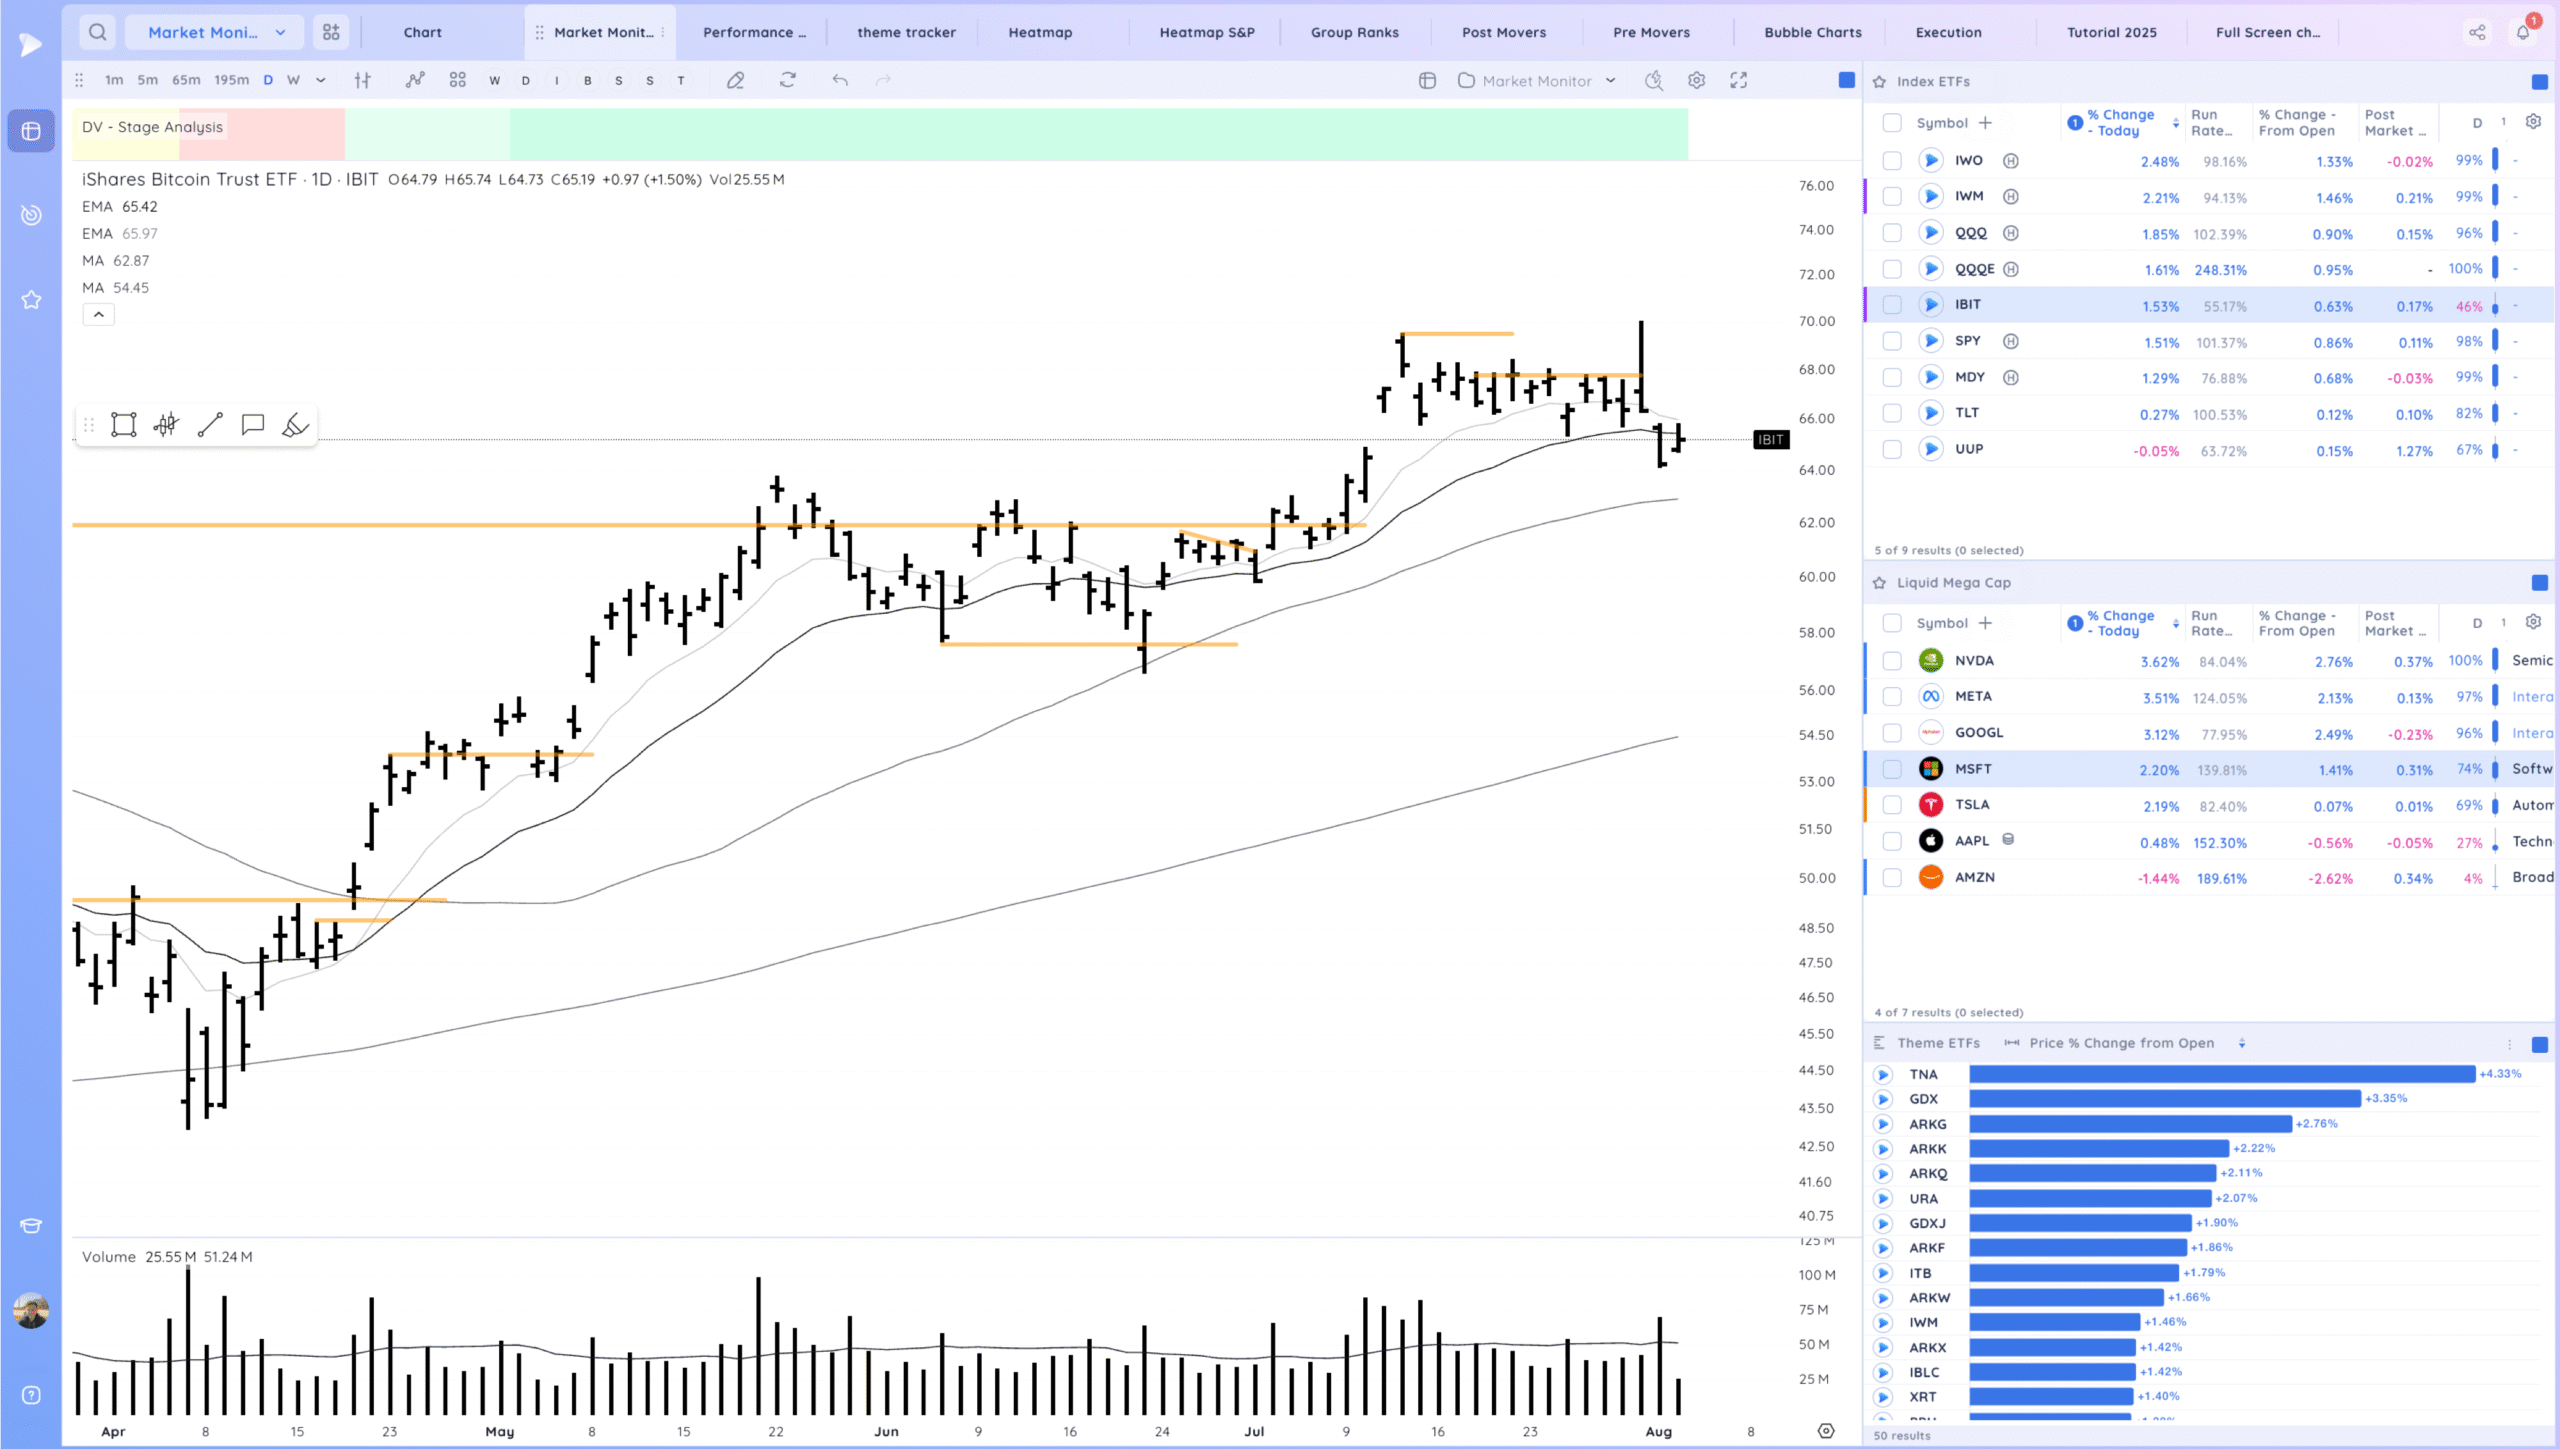Toggle fullscreen chart icon
Screen dimensions: 2560x1449
pyautogui.click(x=1739, y=80)
